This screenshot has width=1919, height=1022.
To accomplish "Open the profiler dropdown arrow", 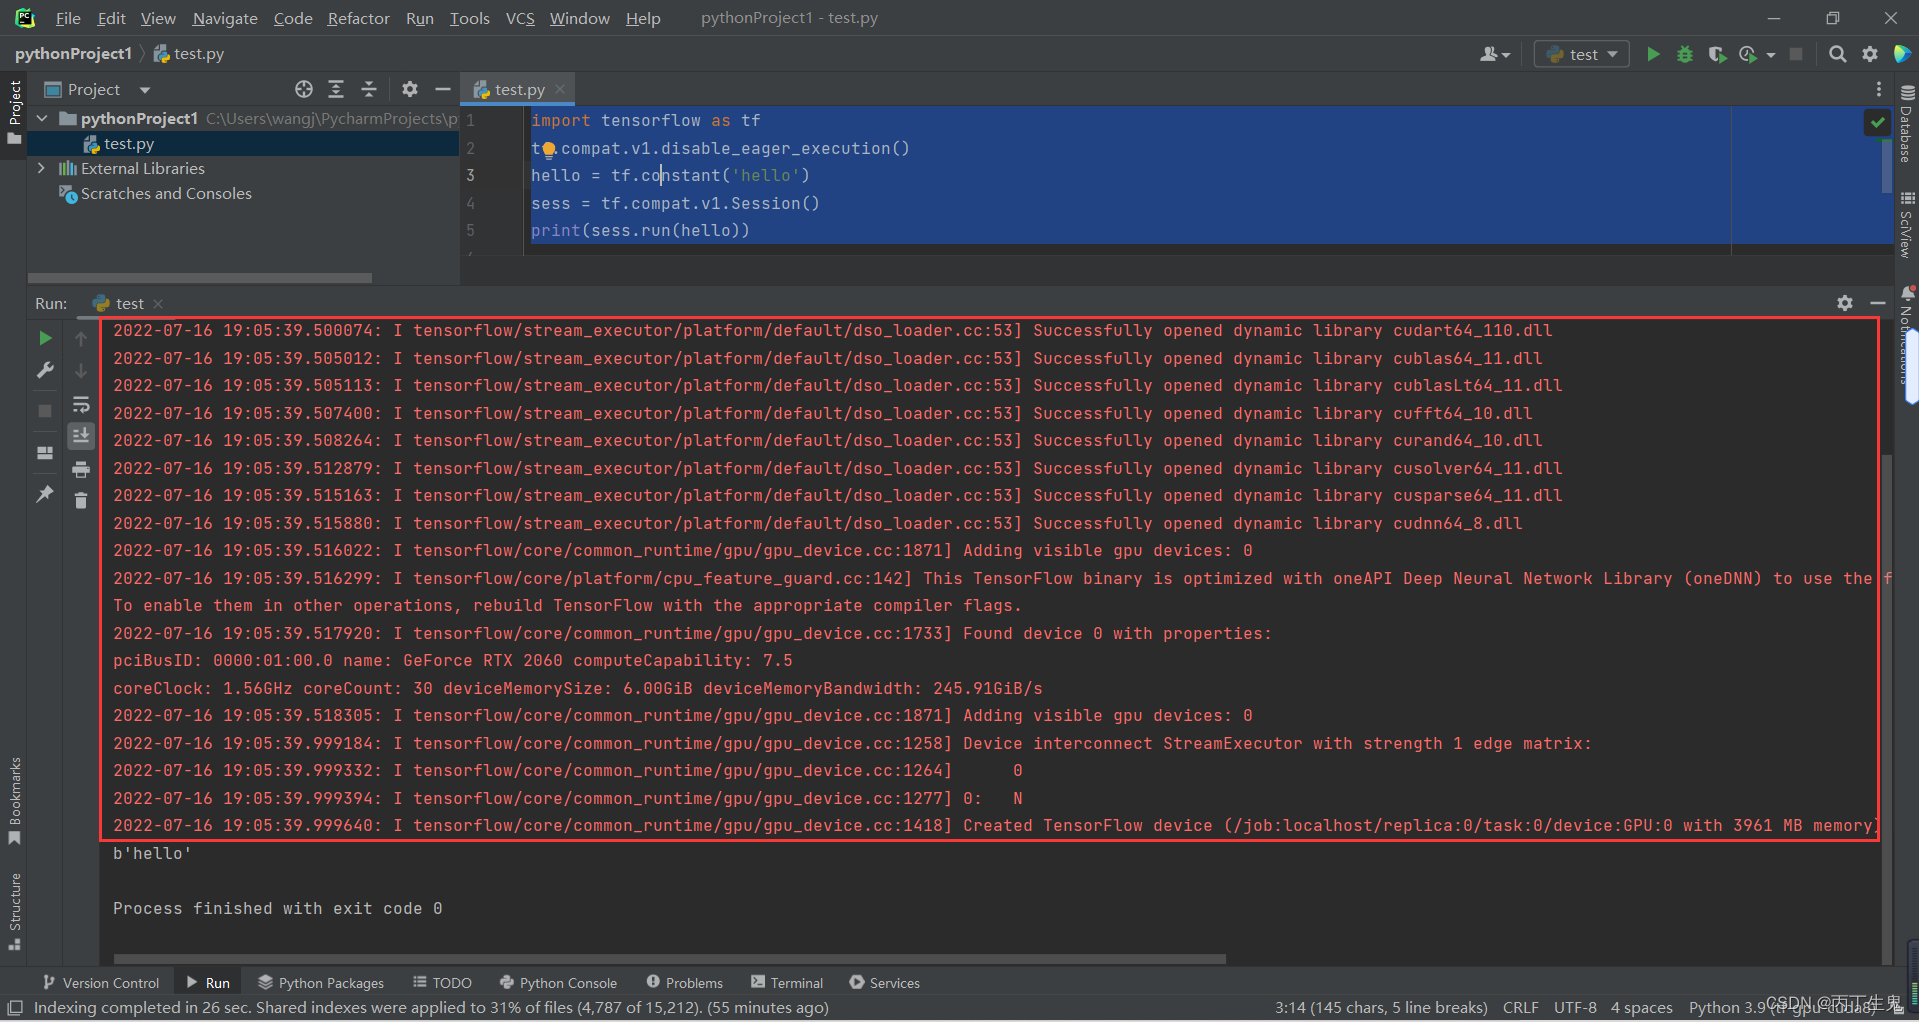I will tap(1771, 55).
